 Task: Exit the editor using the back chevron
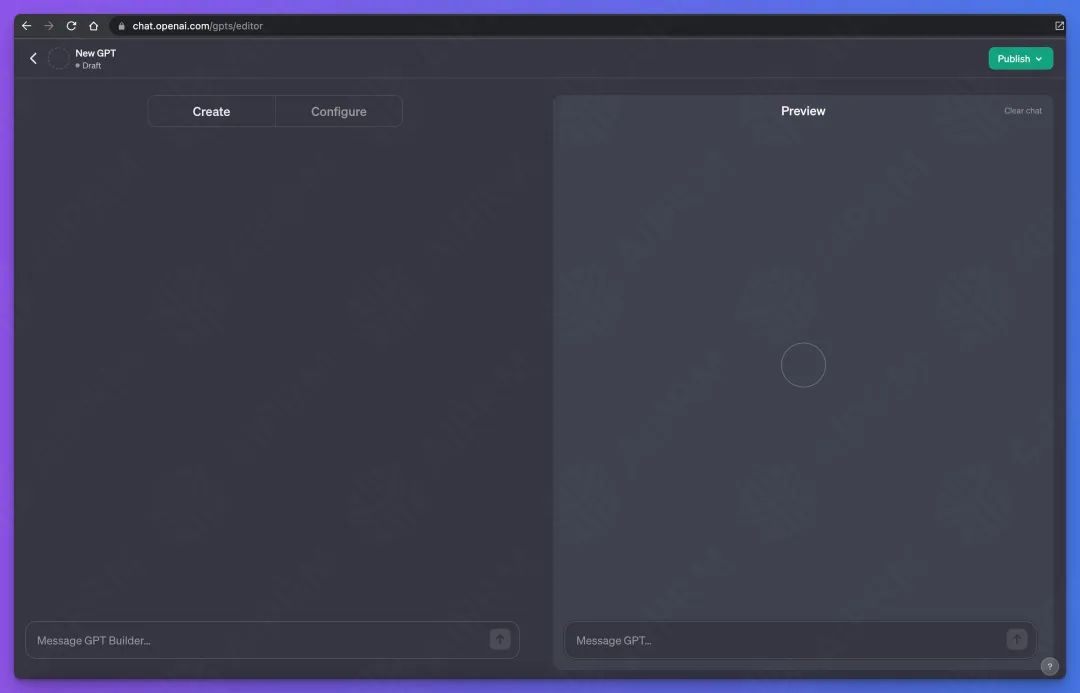point(33,59)
